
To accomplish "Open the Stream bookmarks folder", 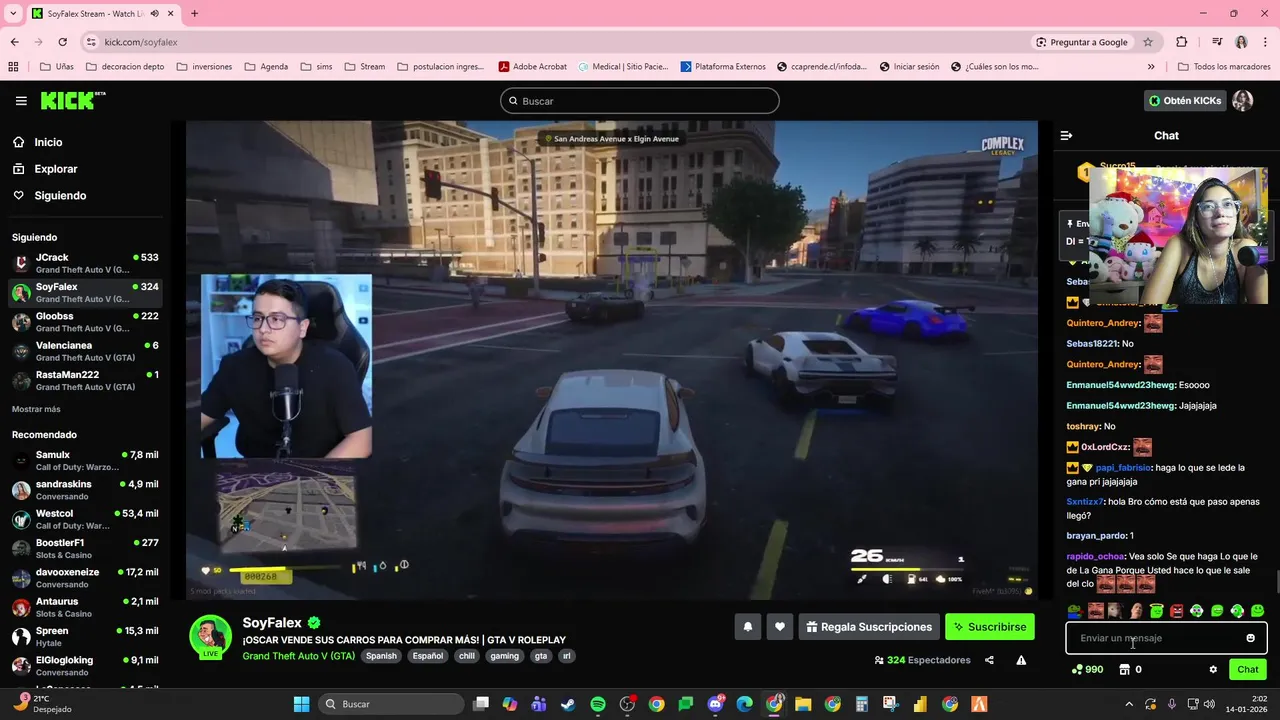I will coord(364,67).
